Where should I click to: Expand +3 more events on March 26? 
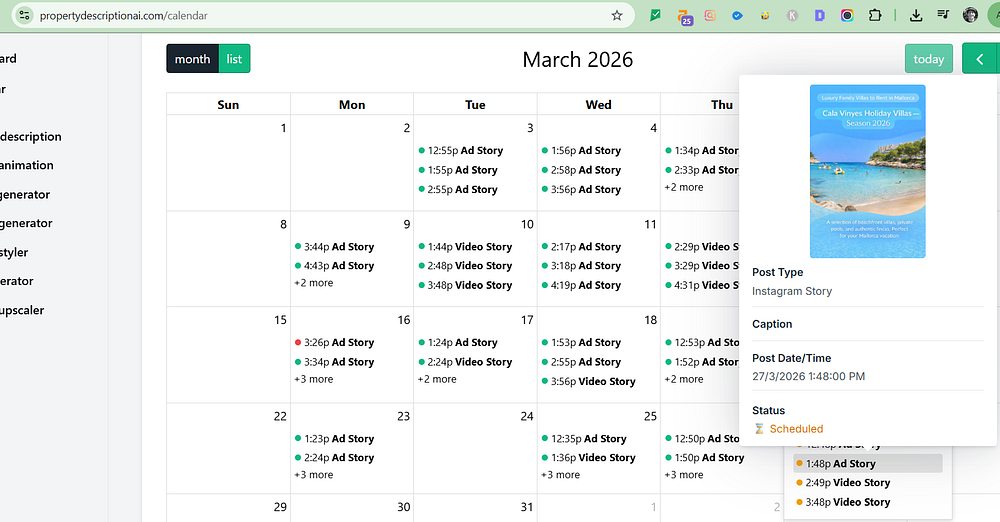click(684, 475)
